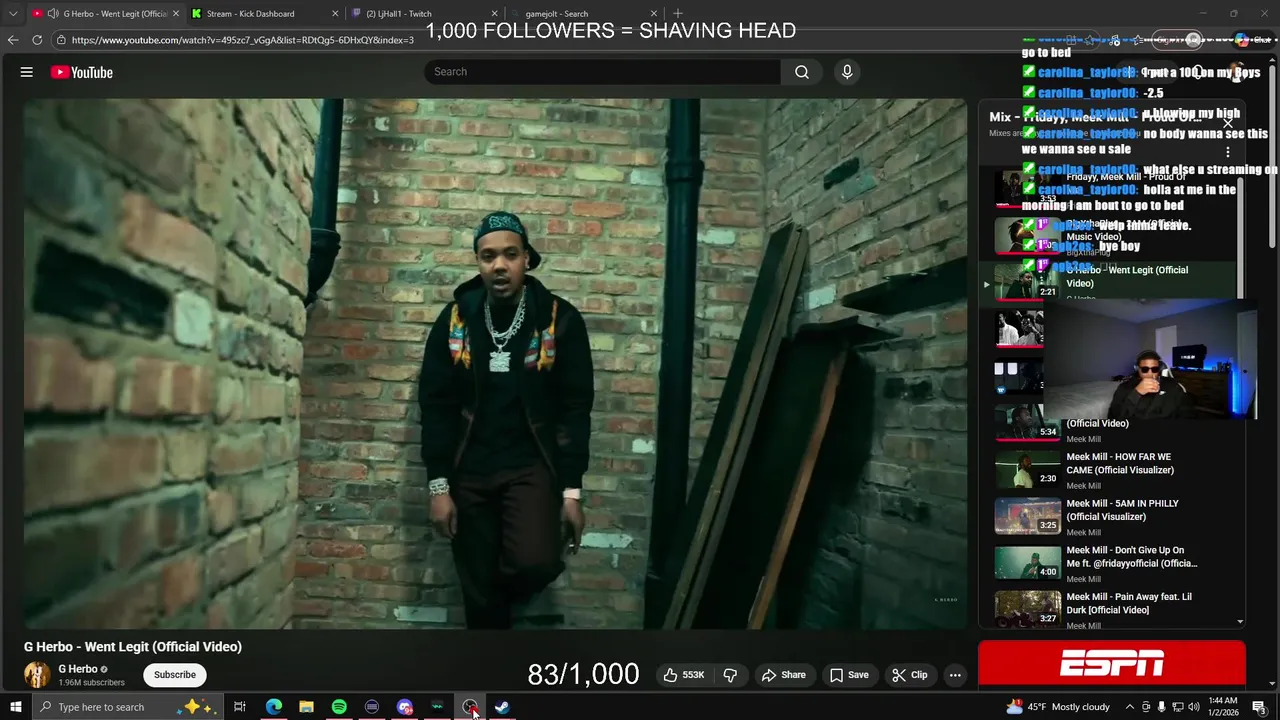Open the 5:34 Official Video thumbnail
This screenshot has height=720, width=1280.
[x=1027, y=422]
